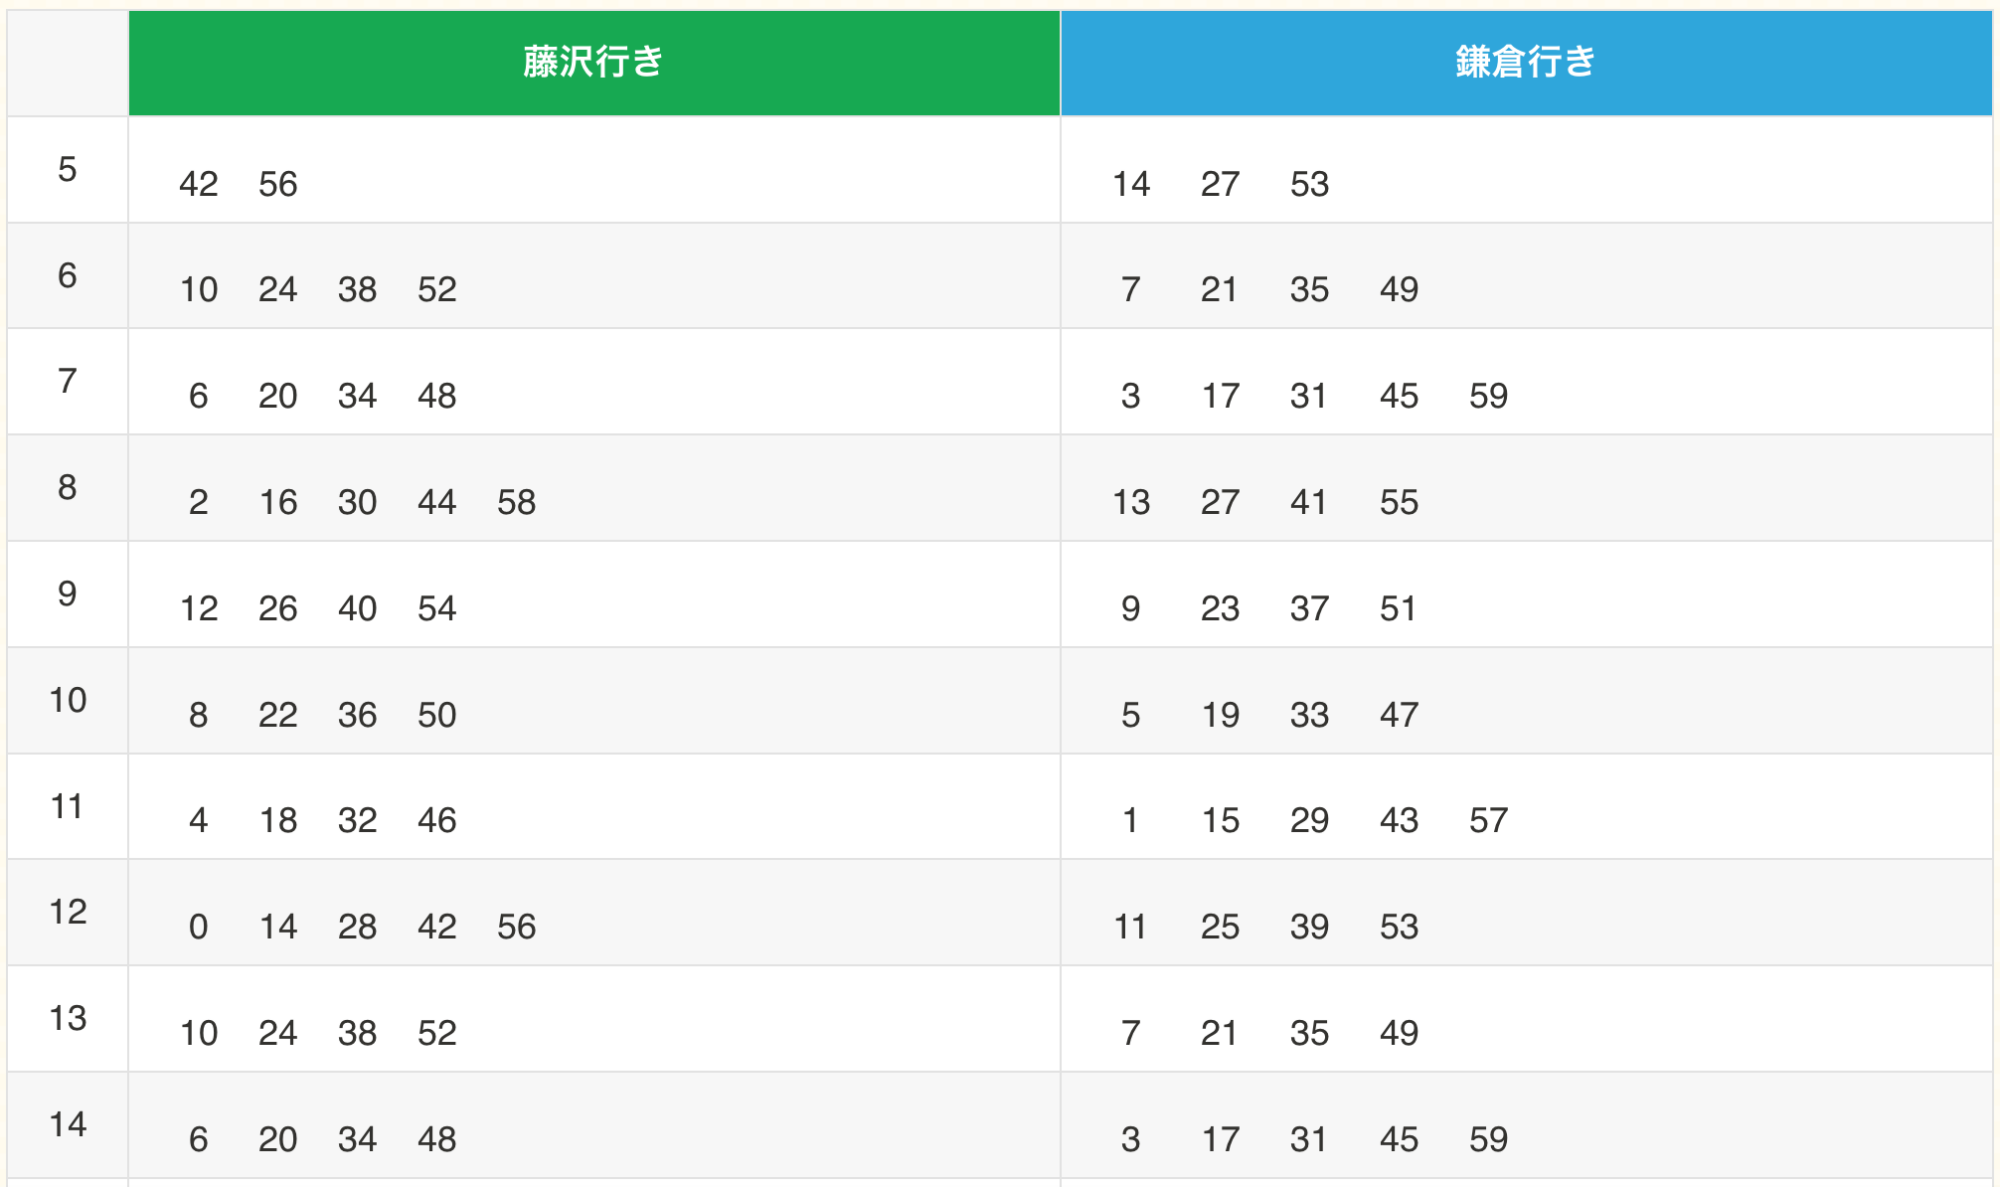The height and width of the screenshot is (1187, 2000).
Task: Select minute 52 in 6 o'clock 藤沢 row
Action: click(x=437, y=290)
